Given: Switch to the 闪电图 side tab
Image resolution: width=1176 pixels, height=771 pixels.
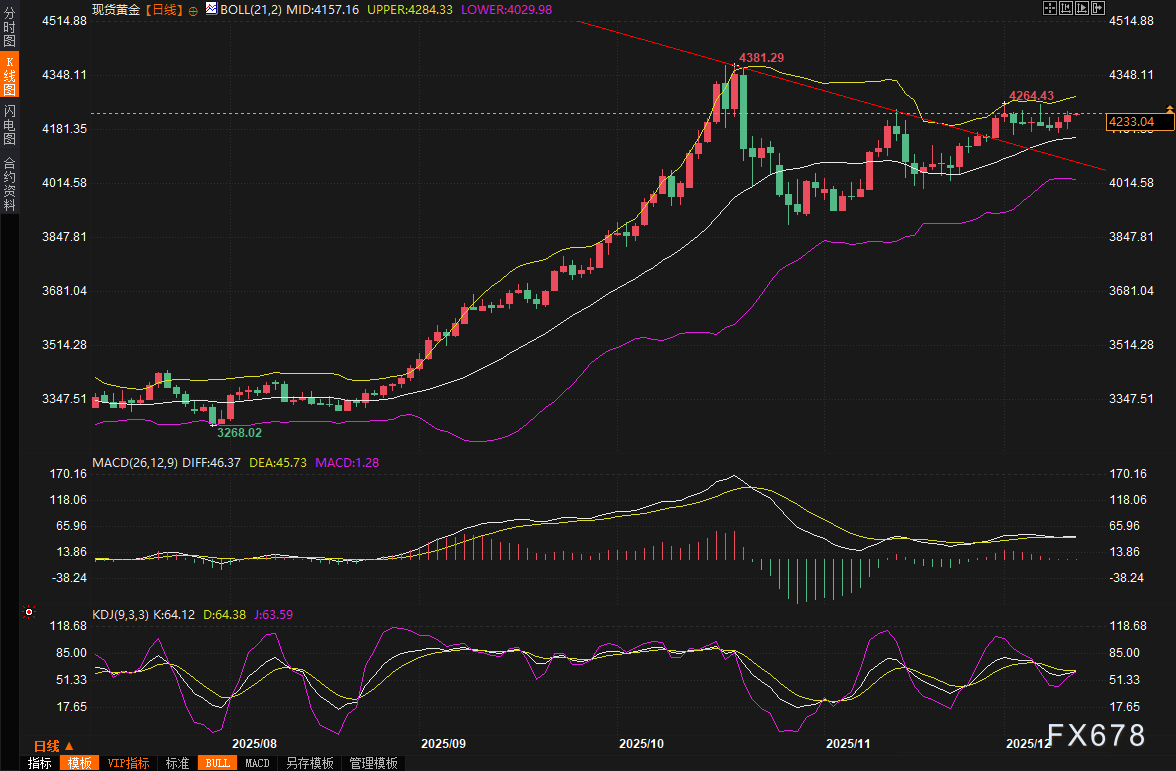Looking at the screenshot, I should coord(10,124).
